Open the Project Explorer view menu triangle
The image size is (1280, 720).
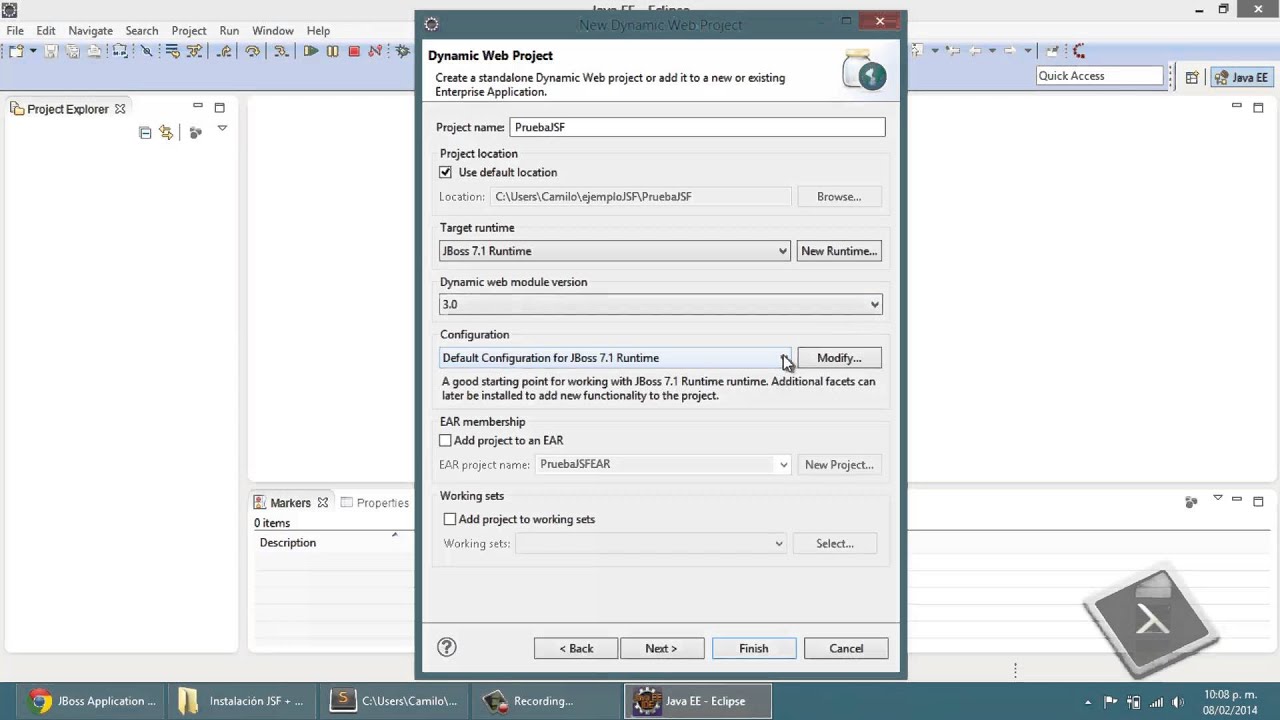click(x=222, y=129)
